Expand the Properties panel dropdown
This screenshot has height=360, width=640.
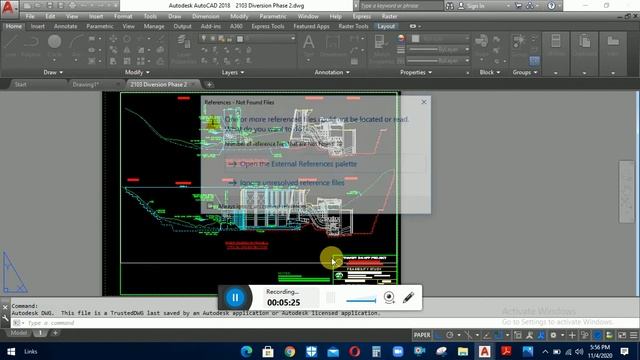point(416,72)
